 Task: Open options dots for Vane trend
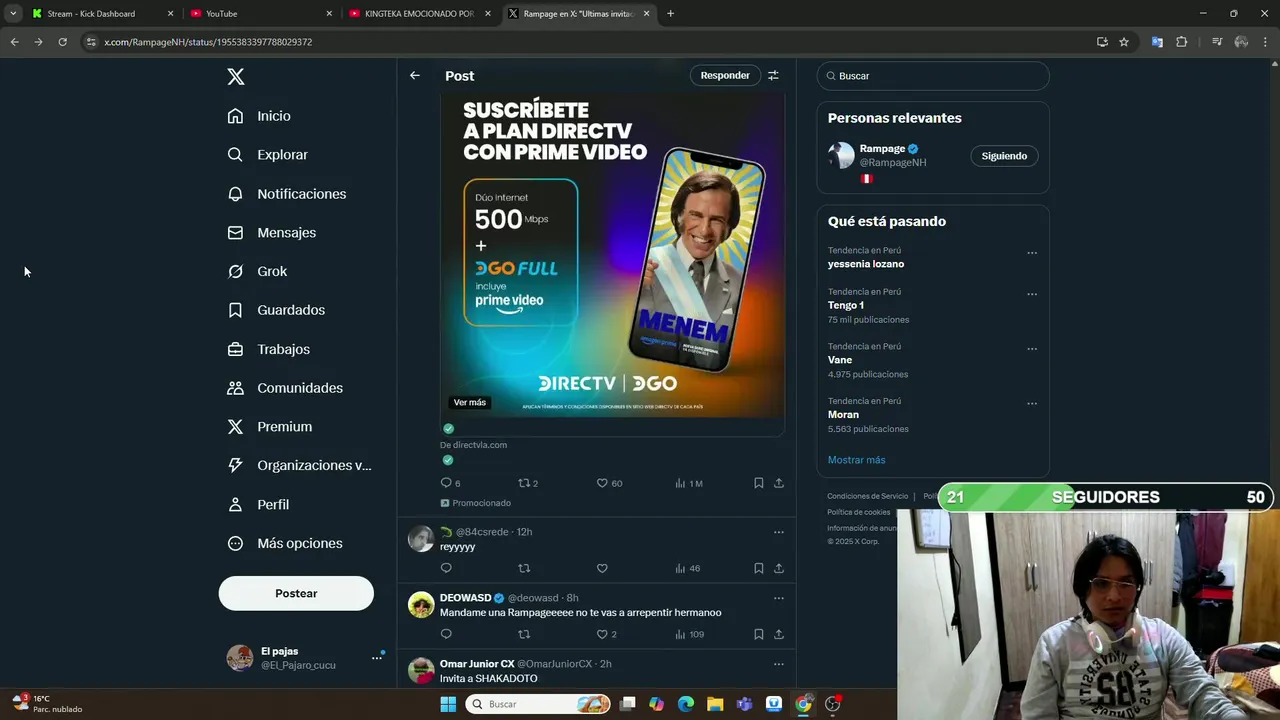click(x=1032, y=349)
